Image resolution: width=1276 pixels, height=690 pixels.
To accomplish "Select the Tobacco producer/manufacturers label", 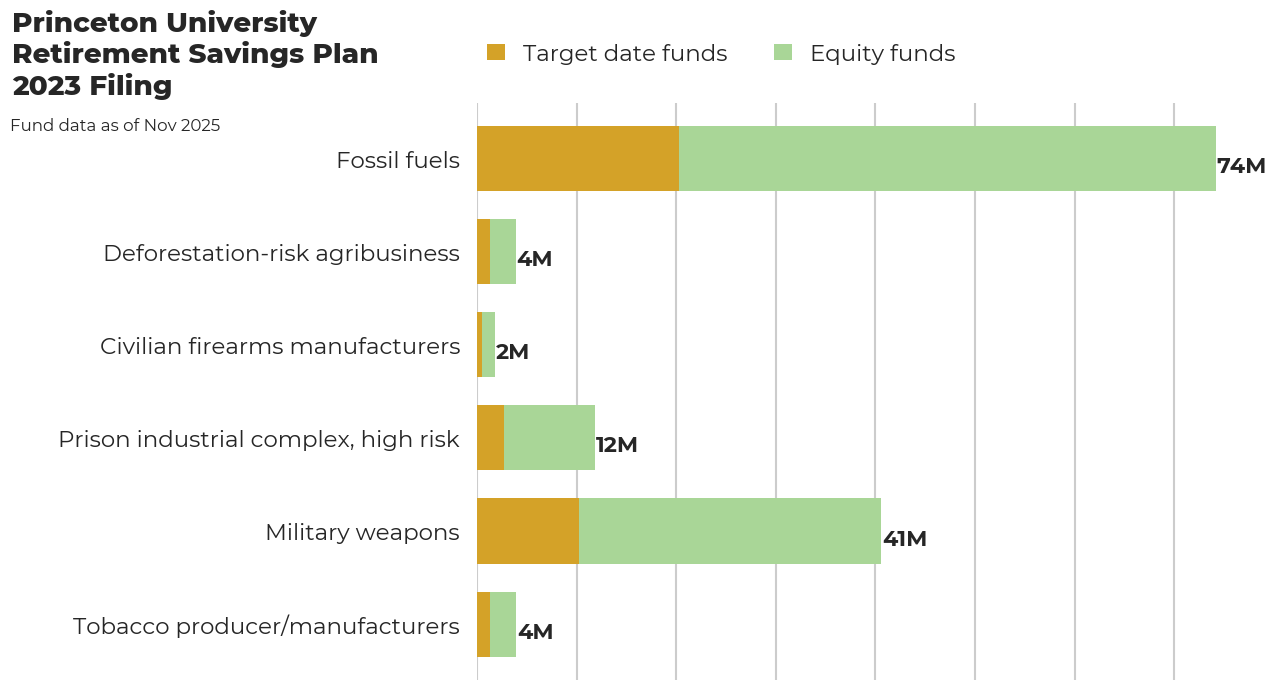I will coord(266,626).
